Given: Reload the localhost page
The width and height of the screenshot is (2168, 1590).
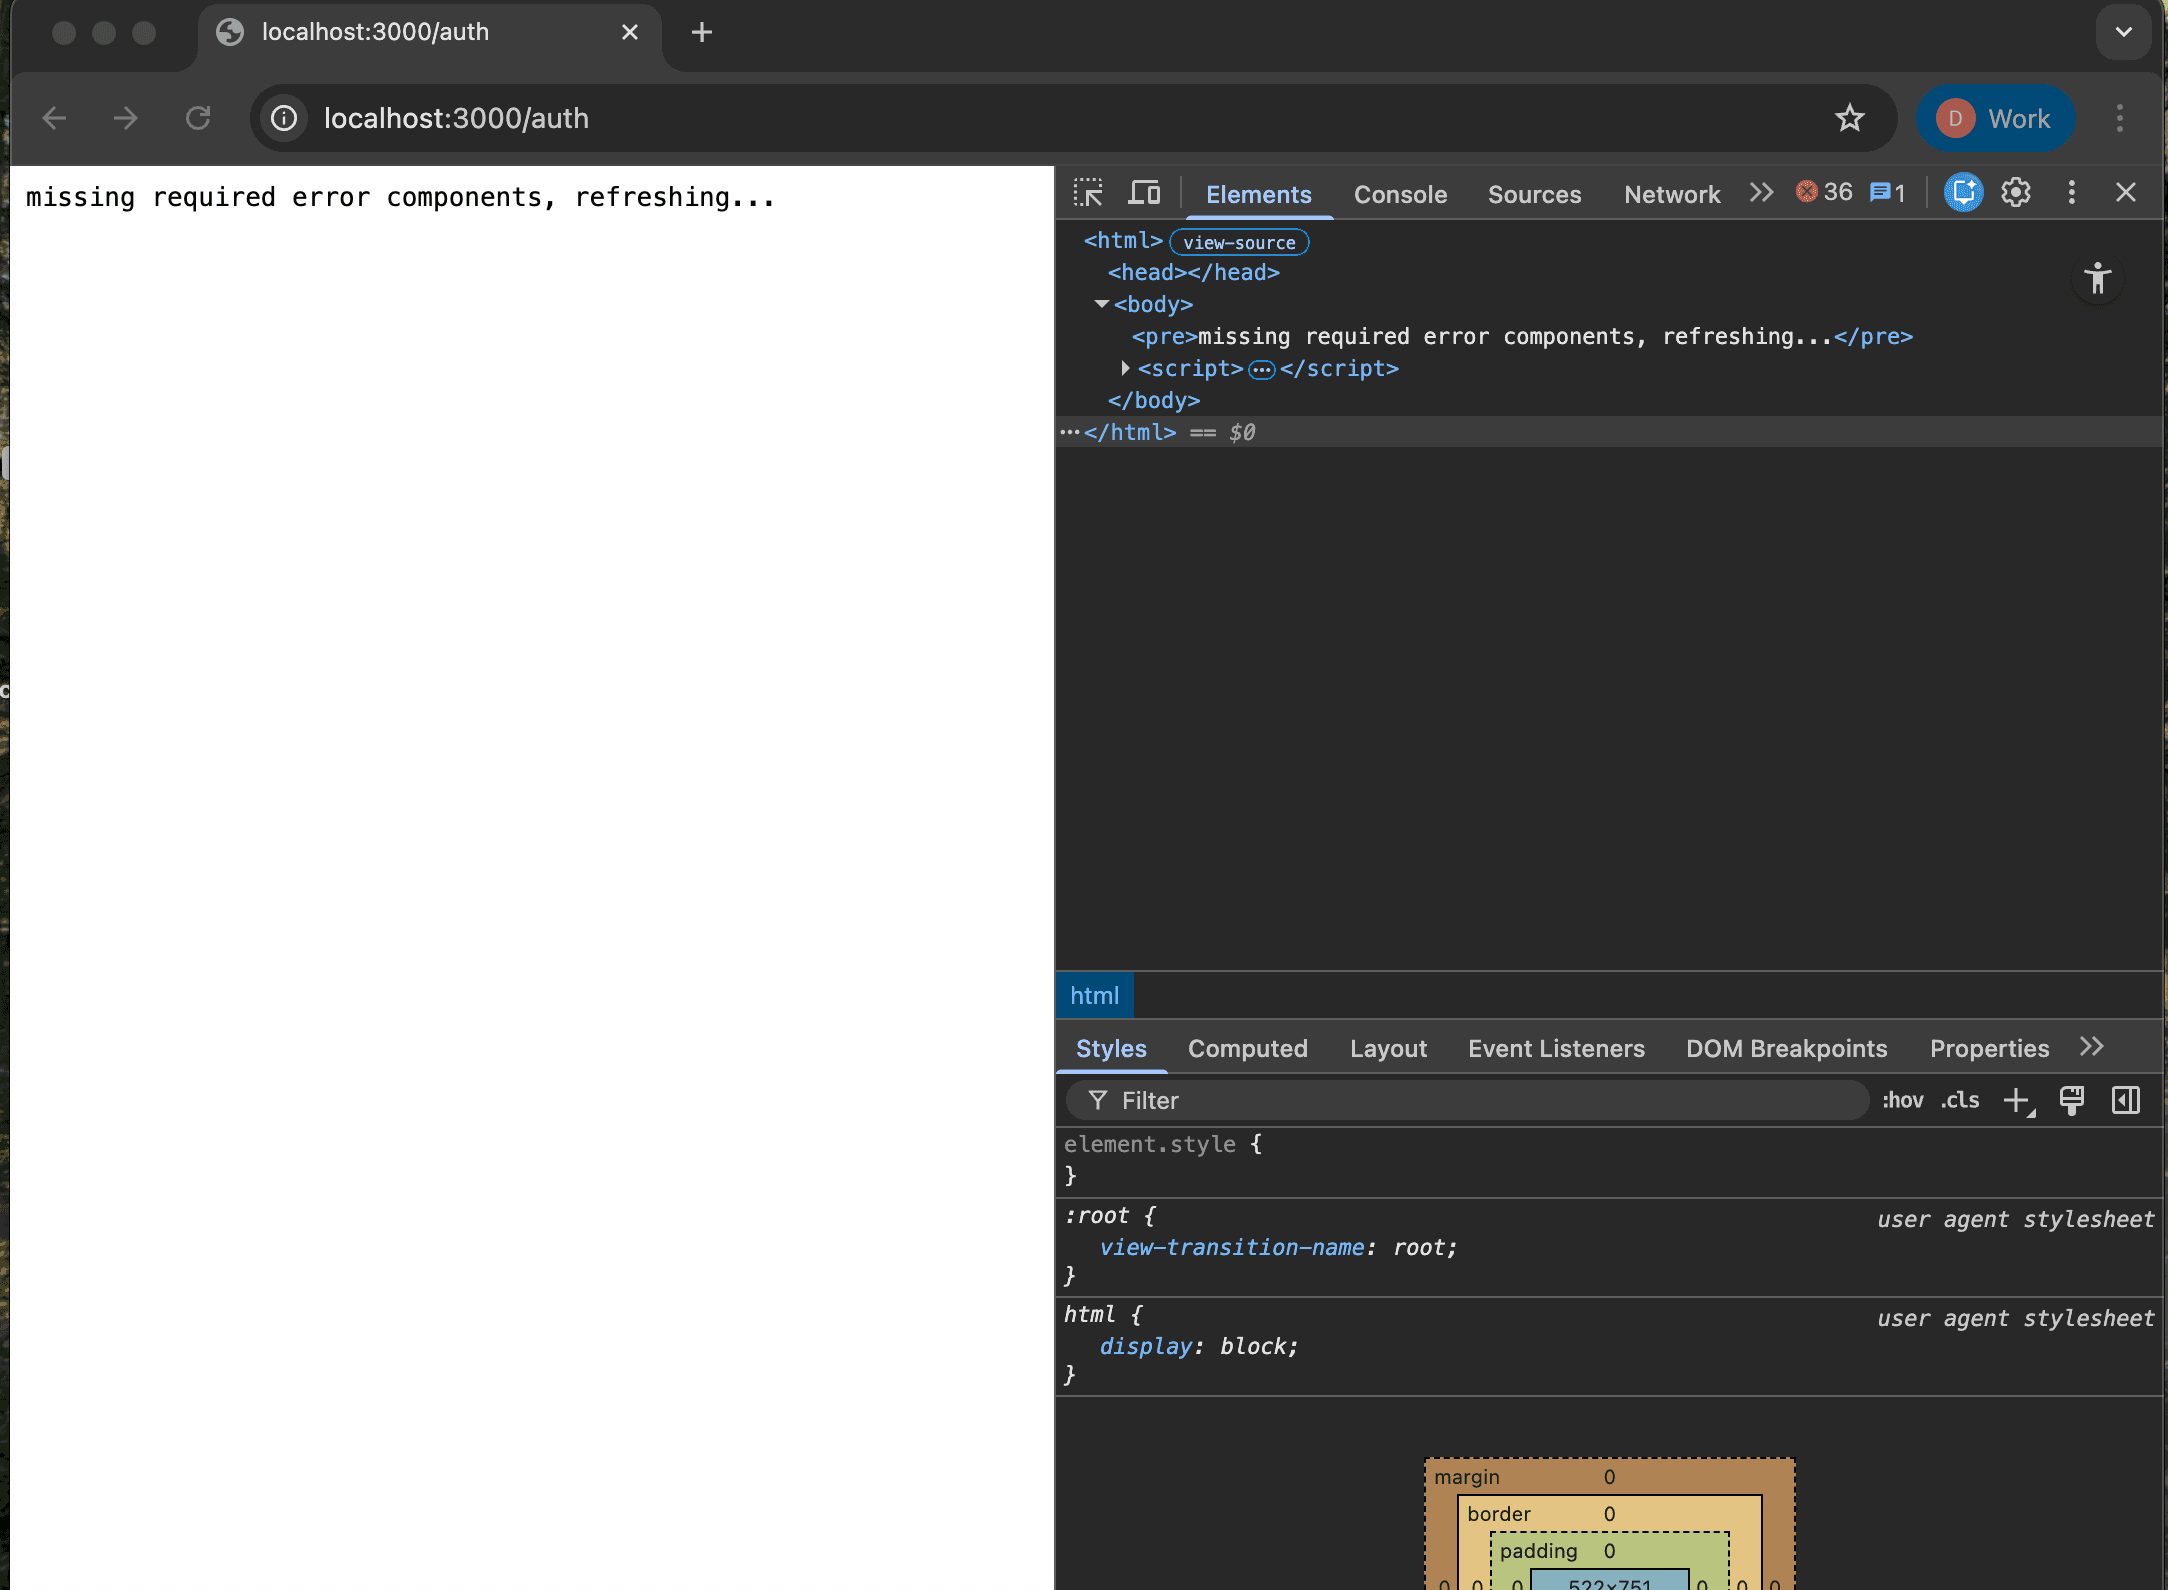Looking at the screenshot, I should point(198,118).
